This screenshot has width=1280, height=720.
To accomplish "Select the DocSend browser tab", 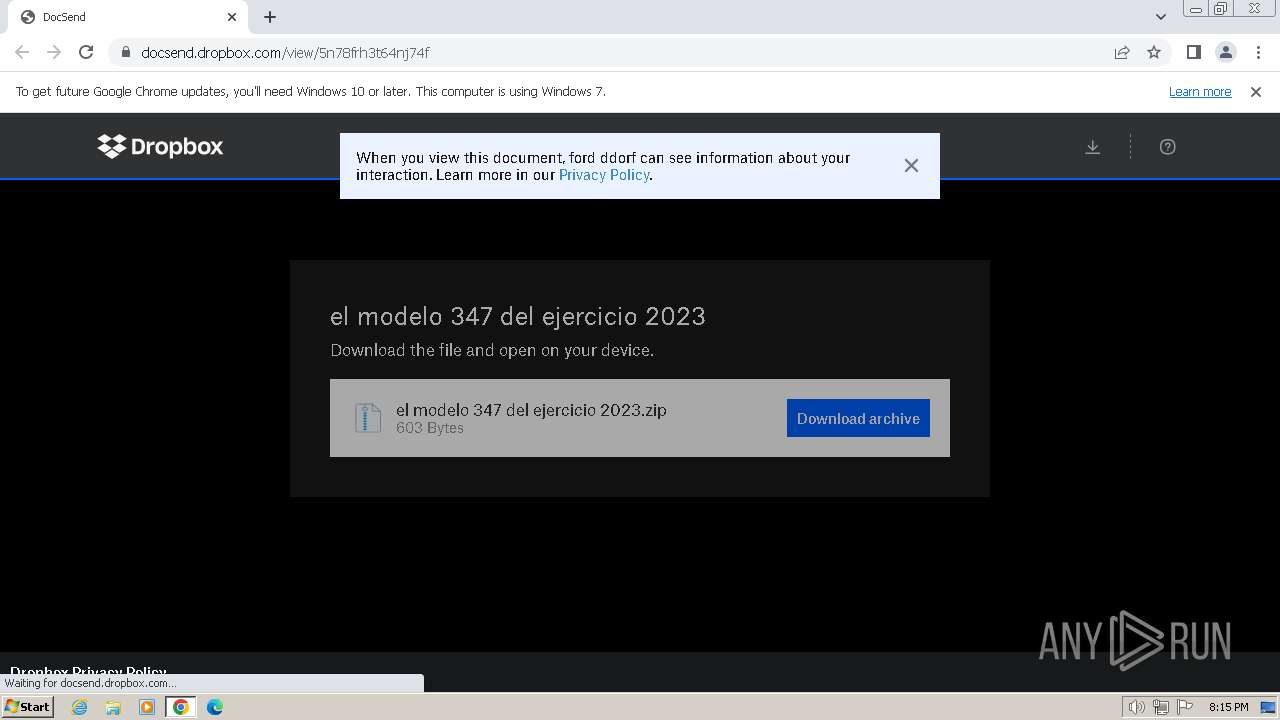I will (128, 17).
